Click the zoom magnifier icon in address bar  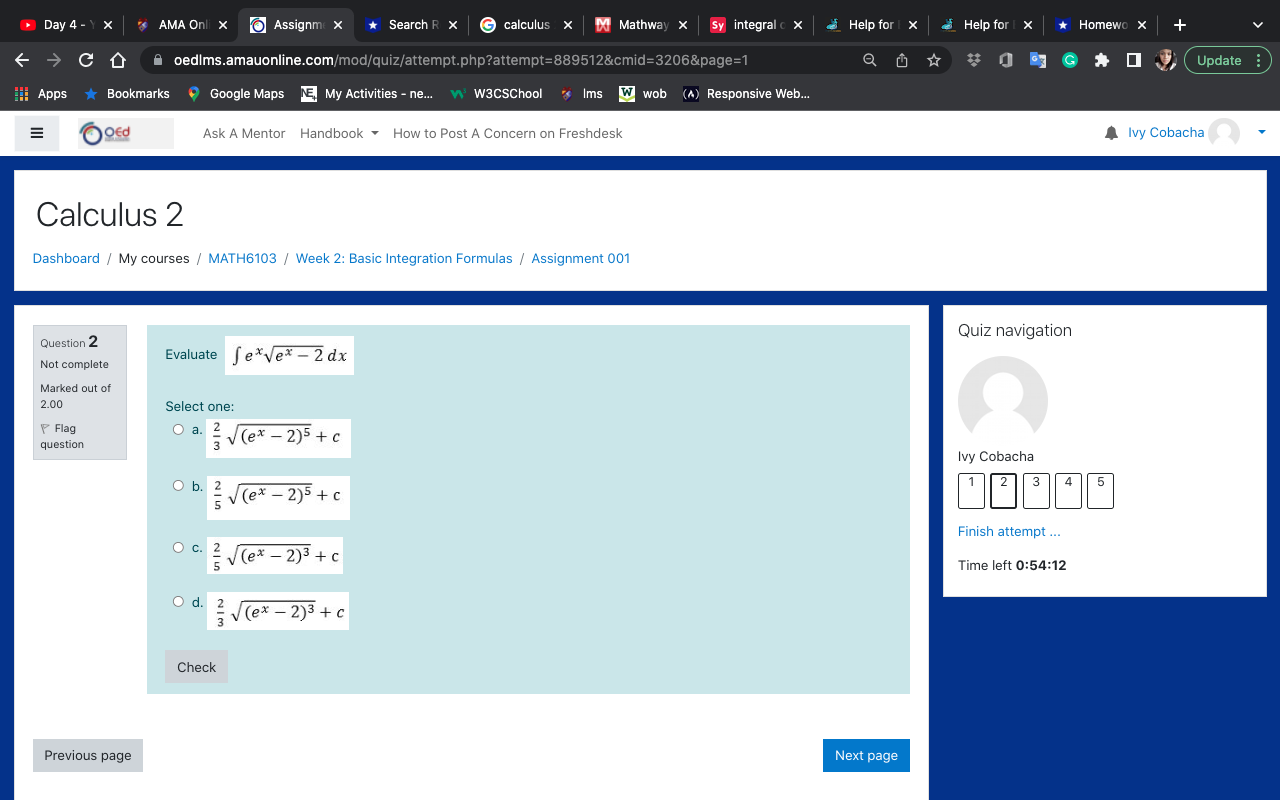(870, 60)
